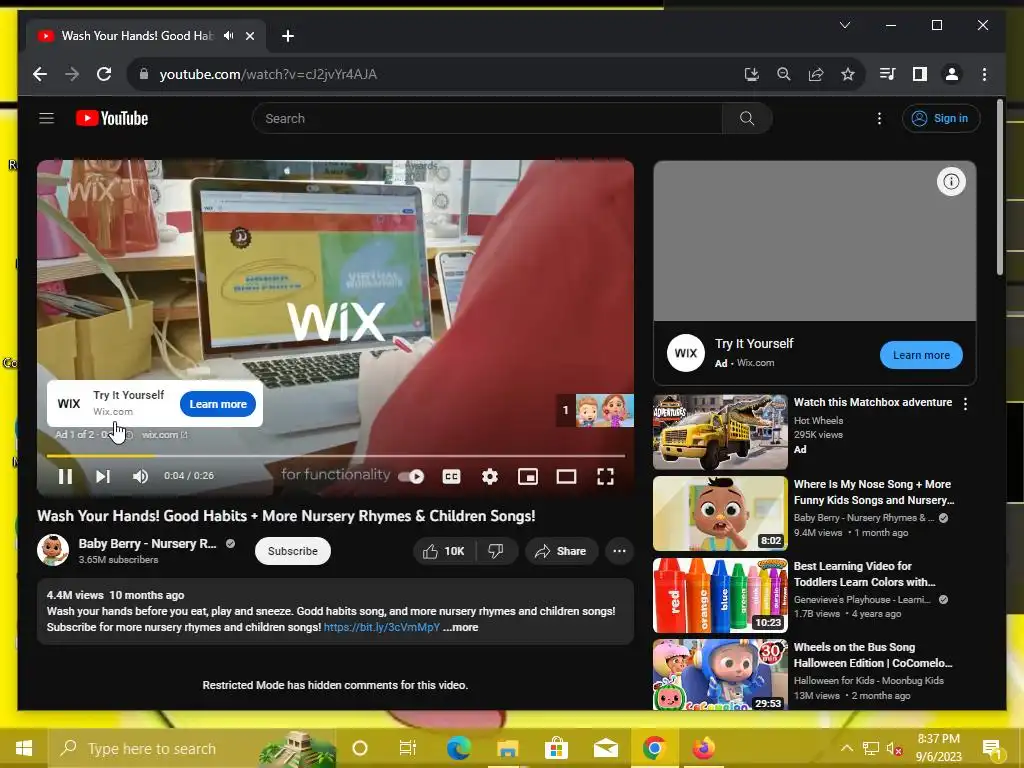Launch Microsoft Edge from the taskbar
Image resolution: width=1024 pixels, height=768 pixels.
click(458, 748)
